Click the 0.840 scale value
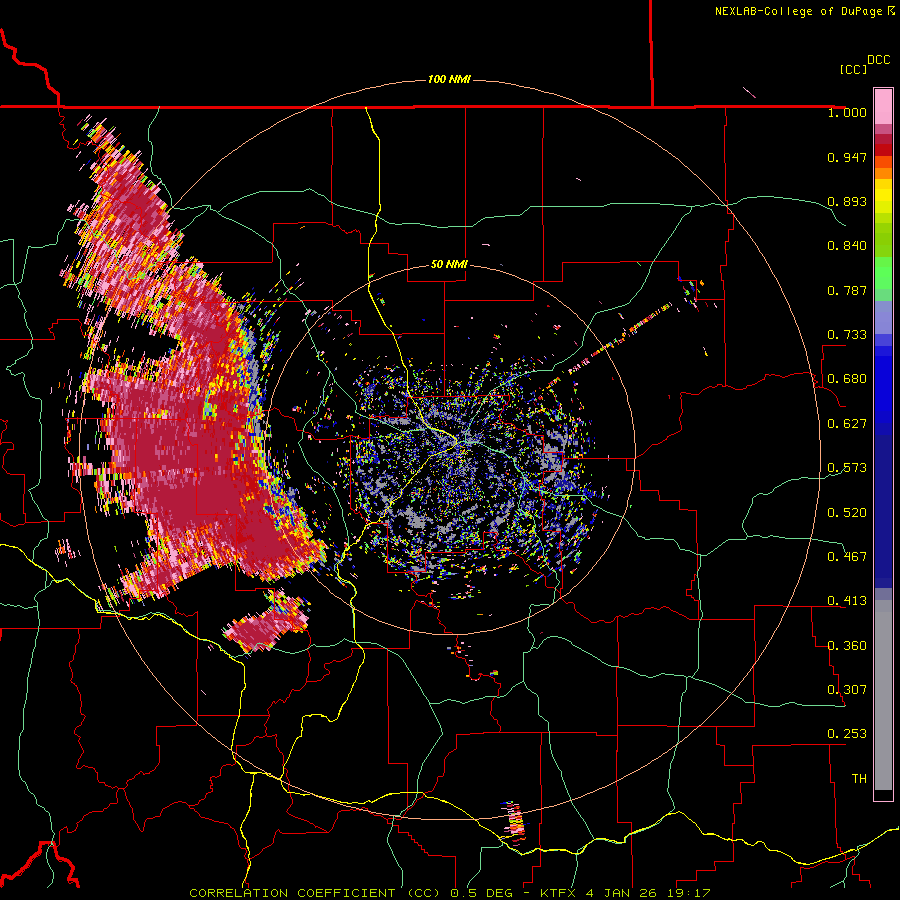The image size is (900, 900). click(x=847, y=246)
